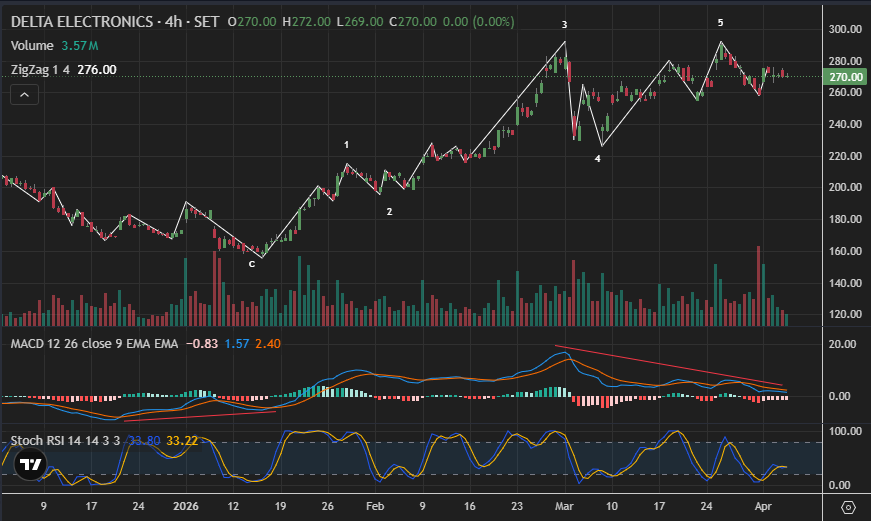871x521 pixels.
Task: Click the MACD histogram value −0.83
Action: point(202,344)
